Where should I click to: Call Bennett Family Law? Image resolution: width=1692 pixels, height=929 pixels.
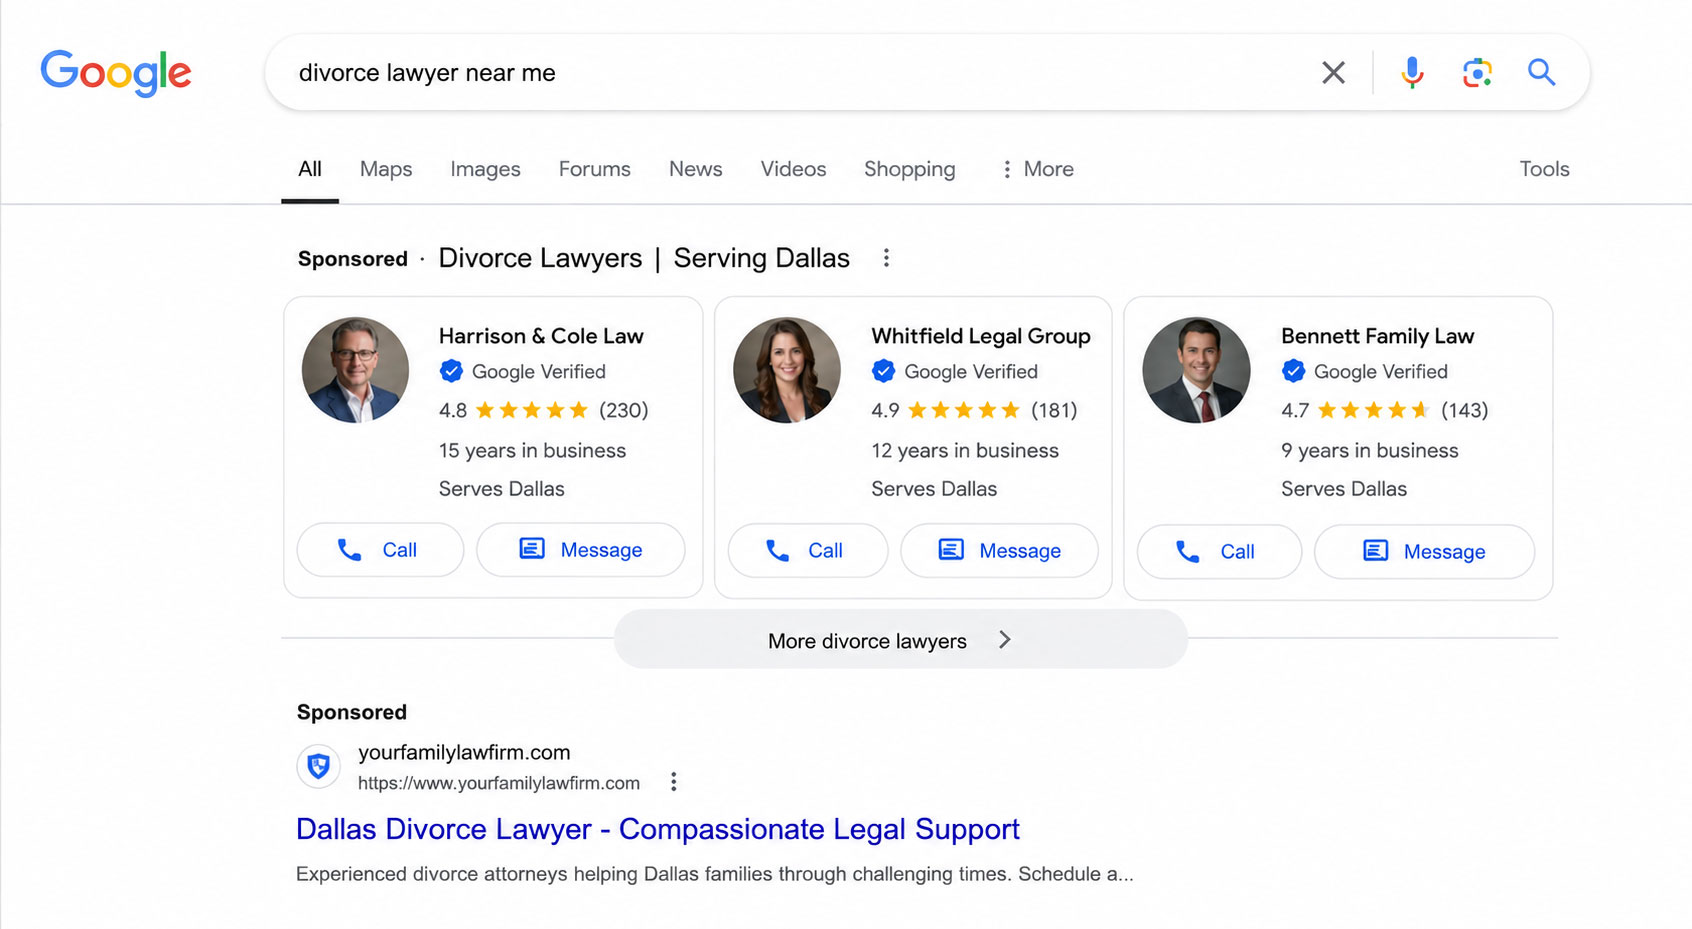pyautogui.click(x=1220, y=552)
